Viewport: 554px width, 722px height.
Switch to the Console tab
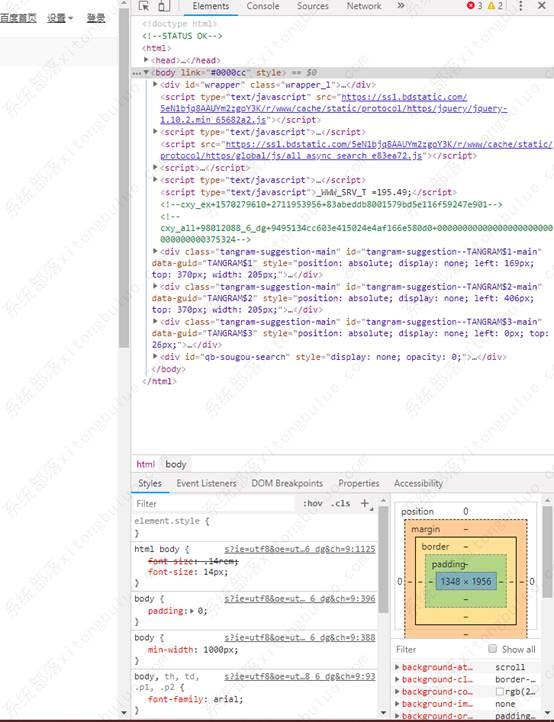(x=263, y=6)
